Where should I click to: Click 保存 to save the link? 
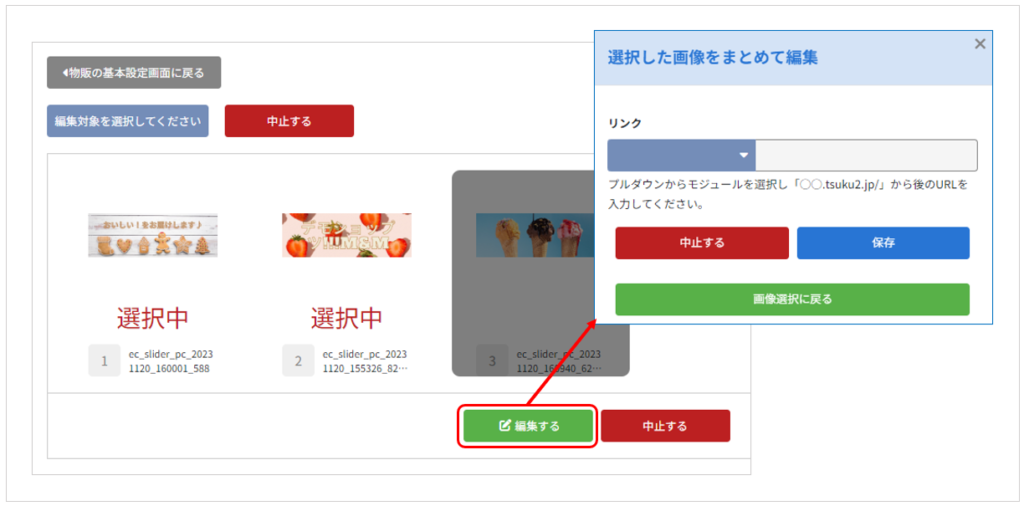tap(883, 243)
